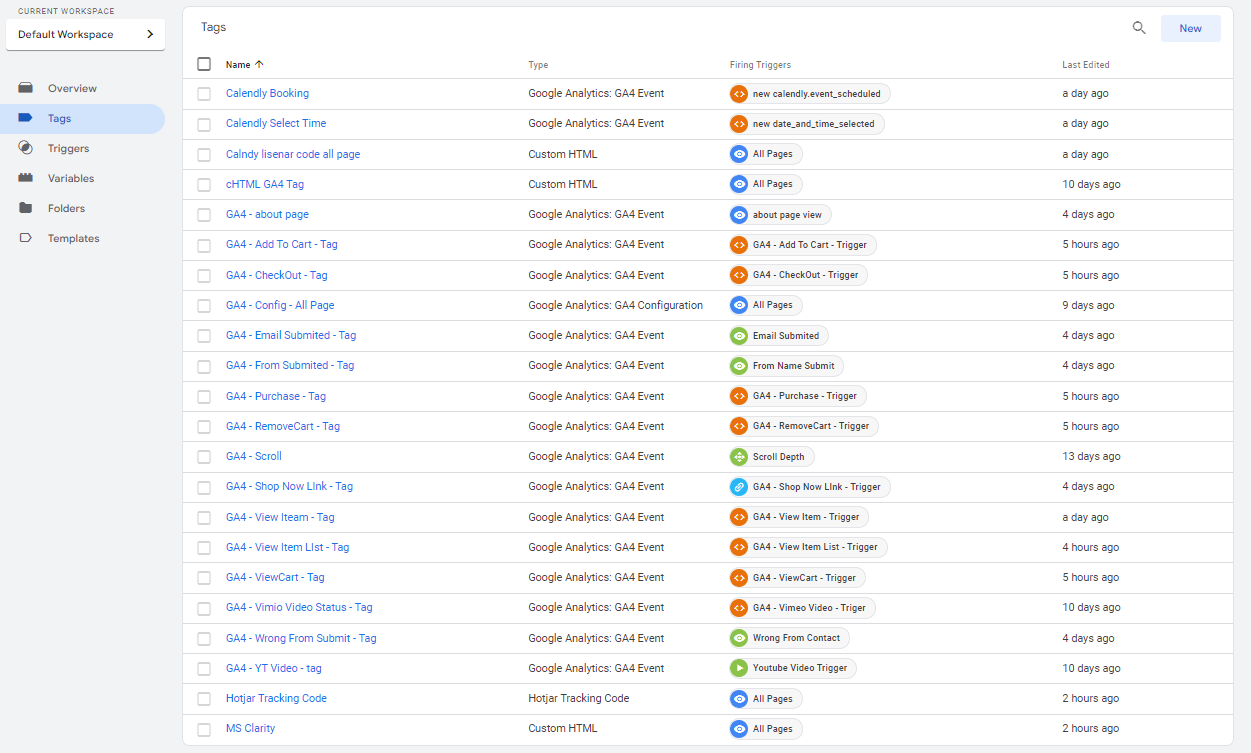Click Hotjar Tracking Code in Type column
The height and width of the screenshot is (753, 1251).
point(579,698)
